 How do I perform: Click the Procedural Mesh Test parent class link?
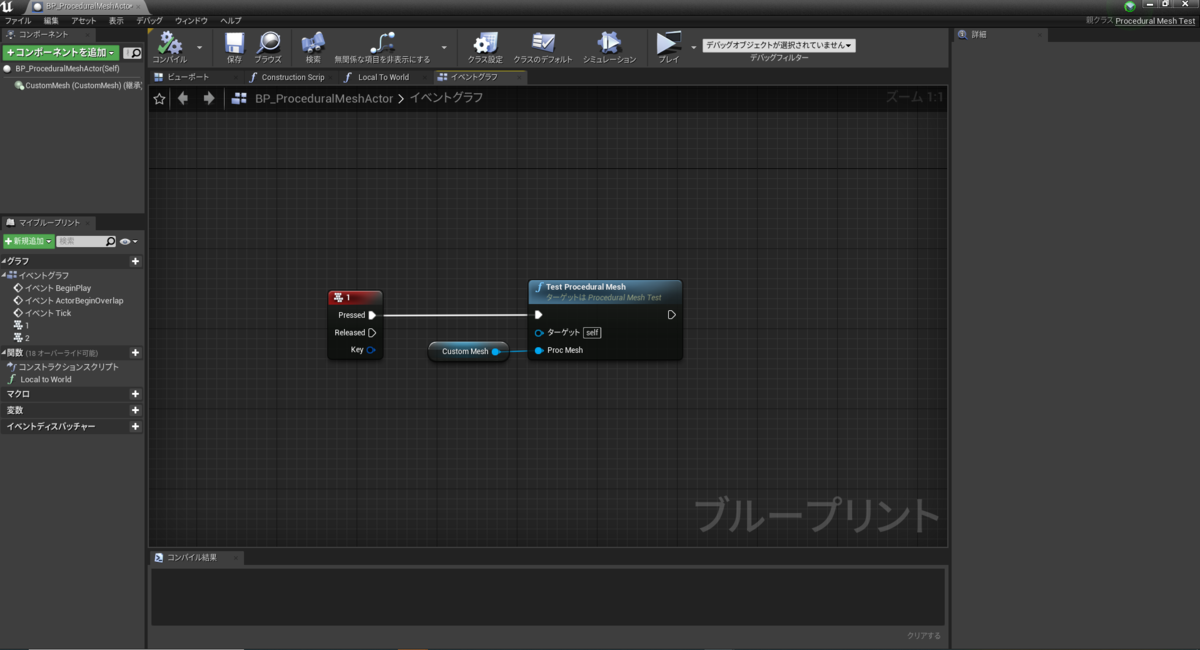click(1154, 21)
